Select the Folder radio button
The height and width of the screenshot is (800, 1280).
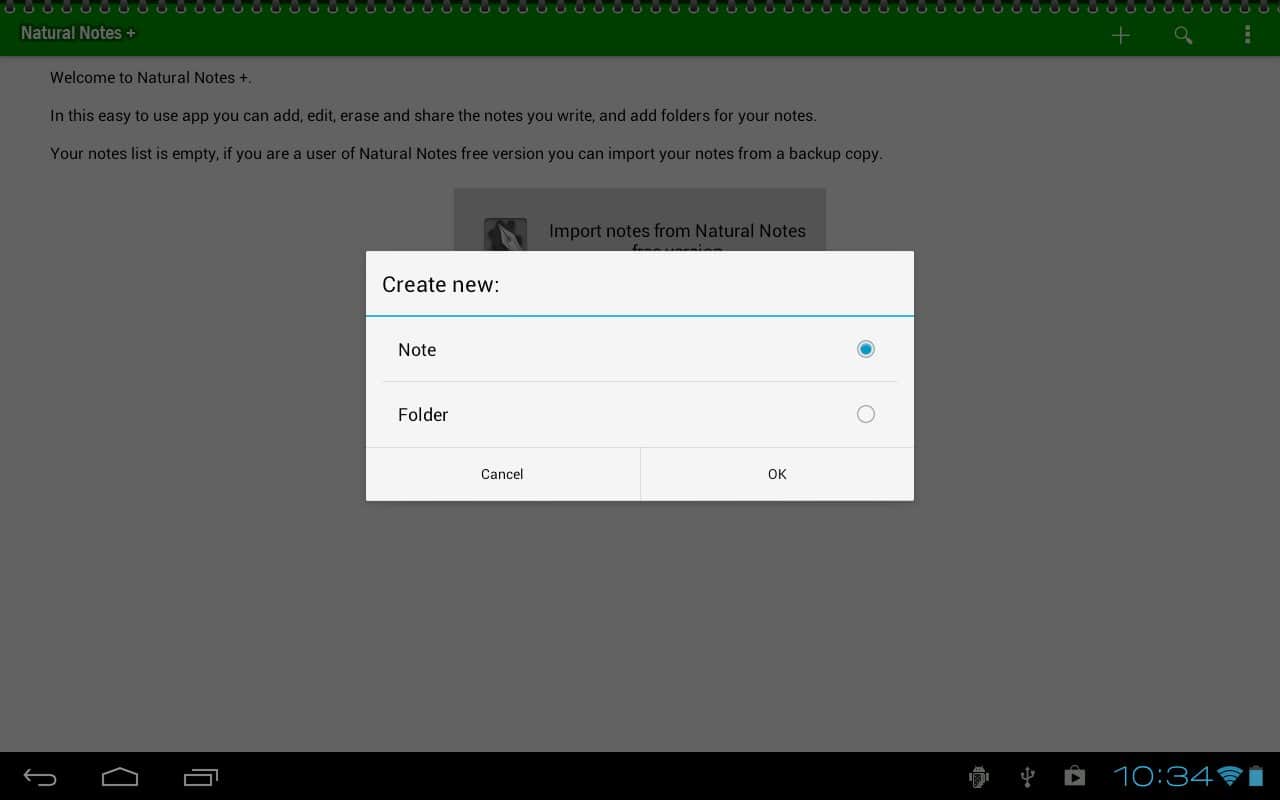coord(865,414)
